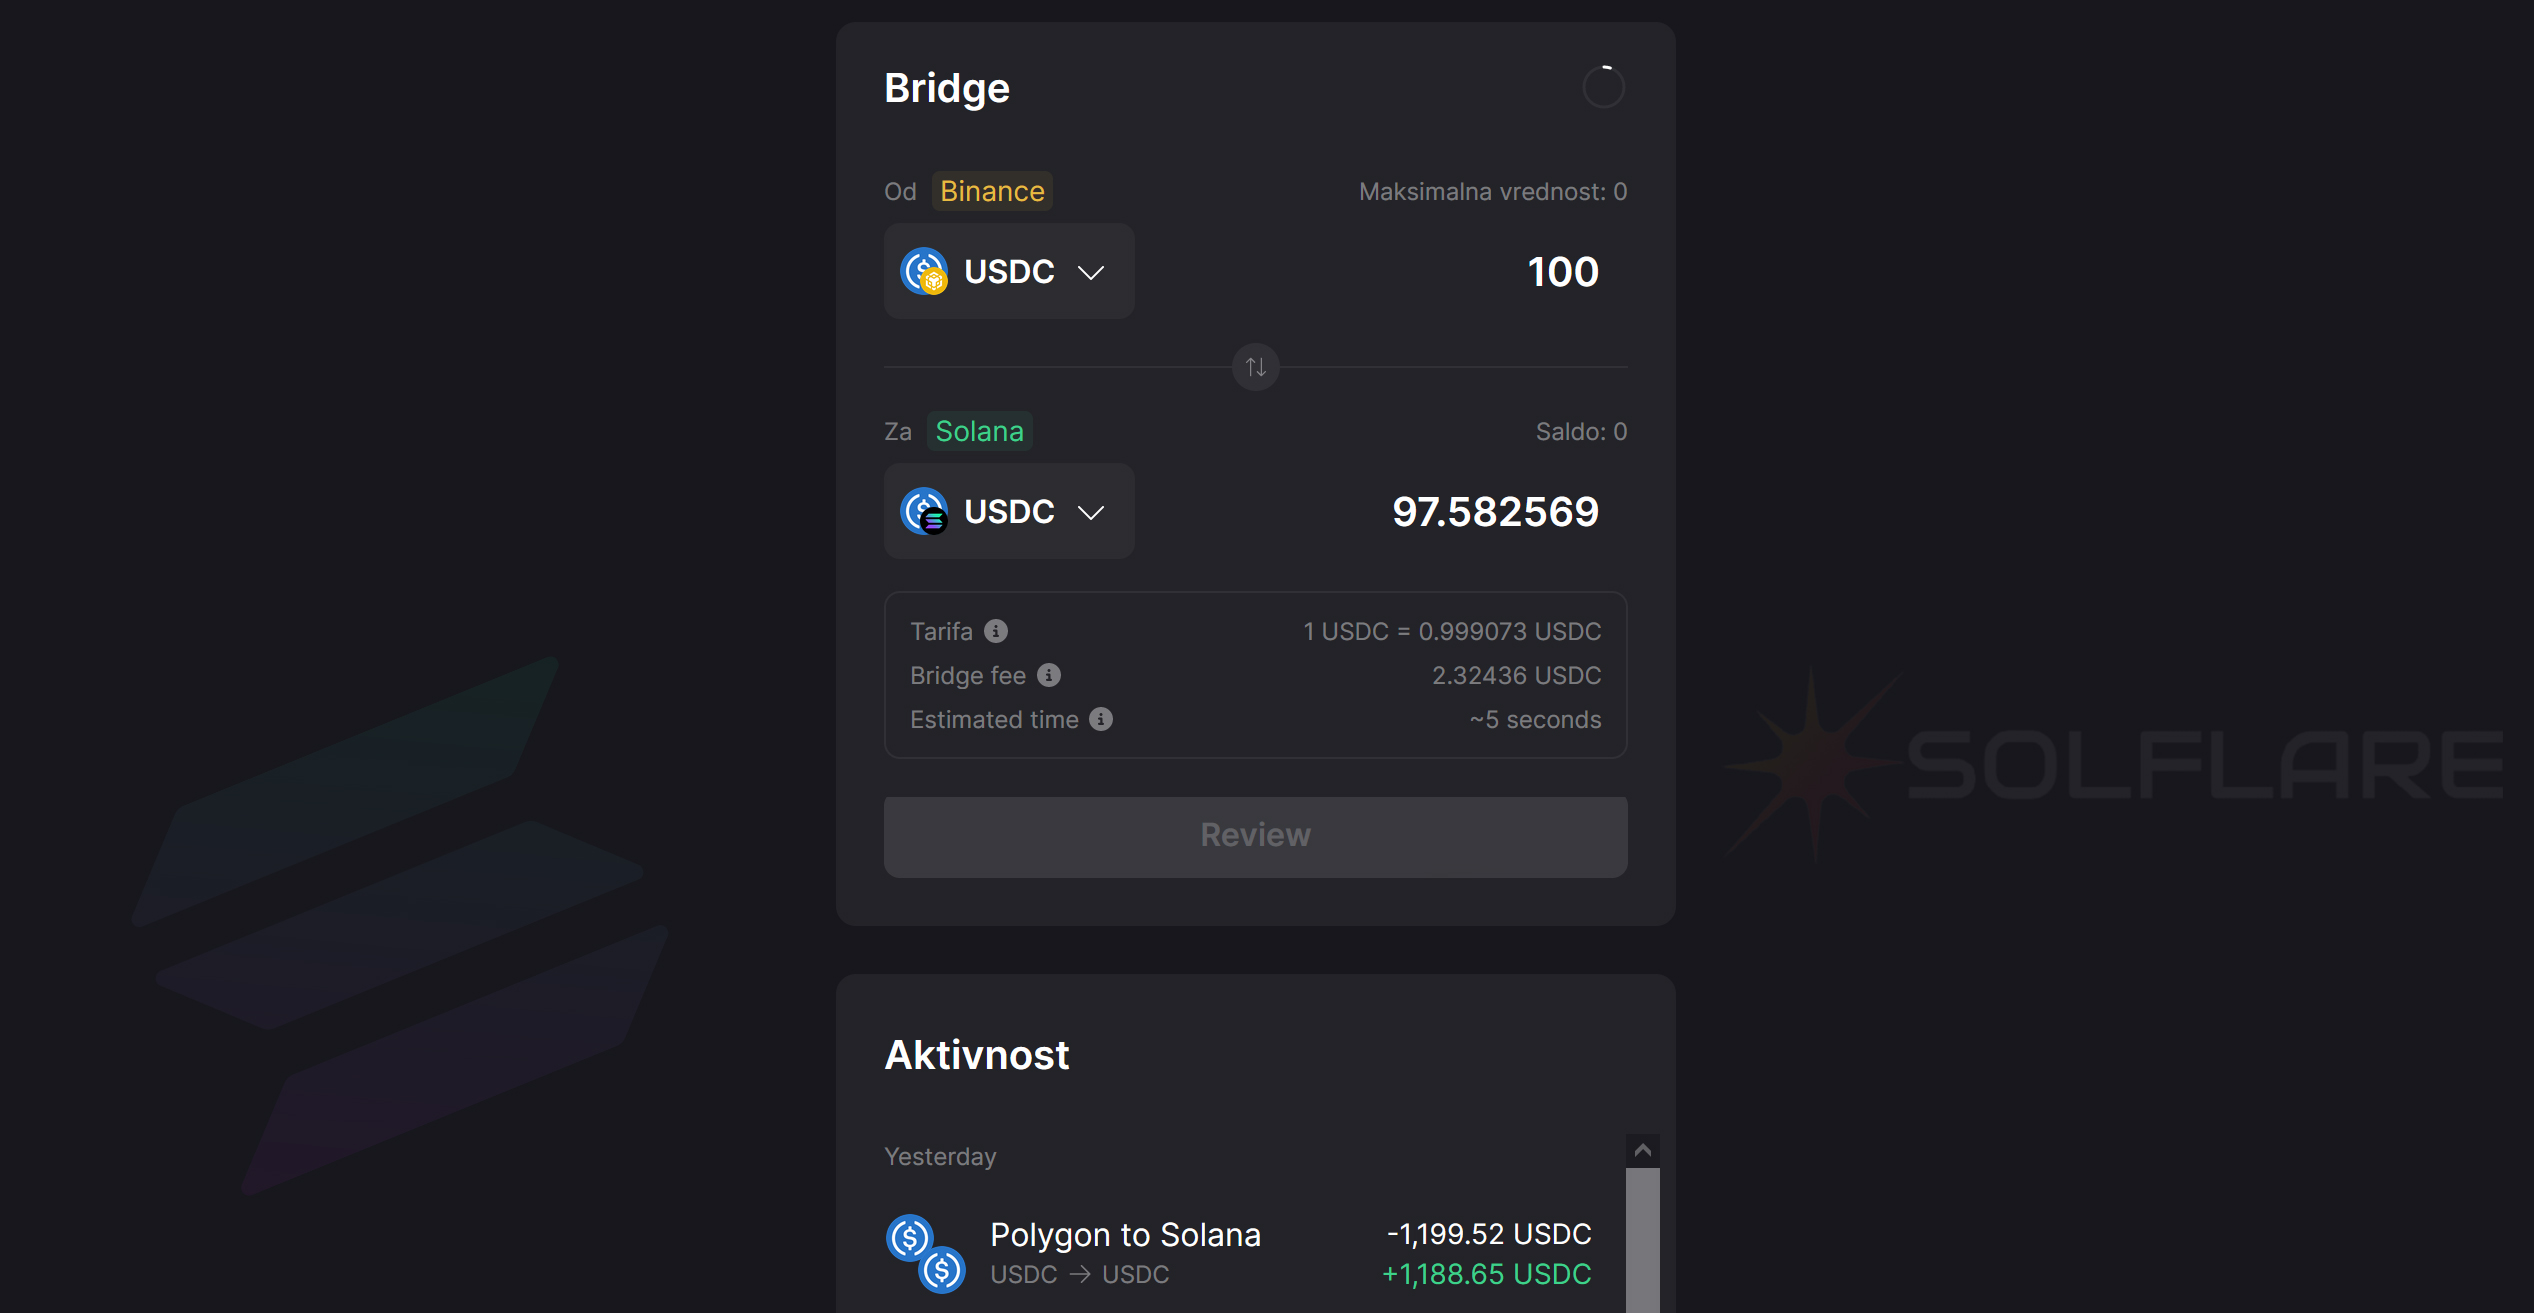Click the Polygon to Solana activity icon
2534x1313 pixels.
[x=925, y=1253]
